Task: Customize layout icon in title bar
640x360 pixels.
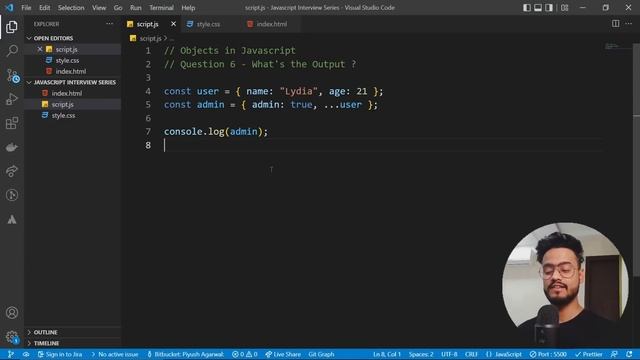Action: 564,8
